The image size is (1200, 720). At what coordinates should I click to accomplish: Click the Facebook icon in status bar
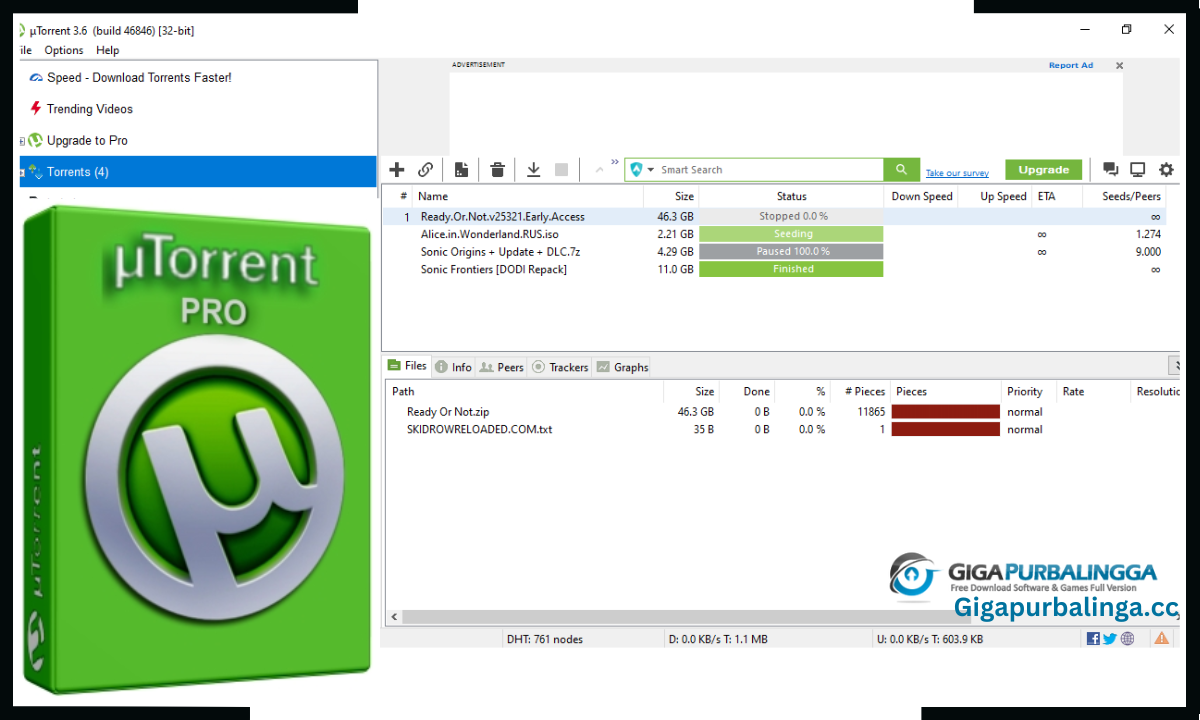coord(1093,638)
